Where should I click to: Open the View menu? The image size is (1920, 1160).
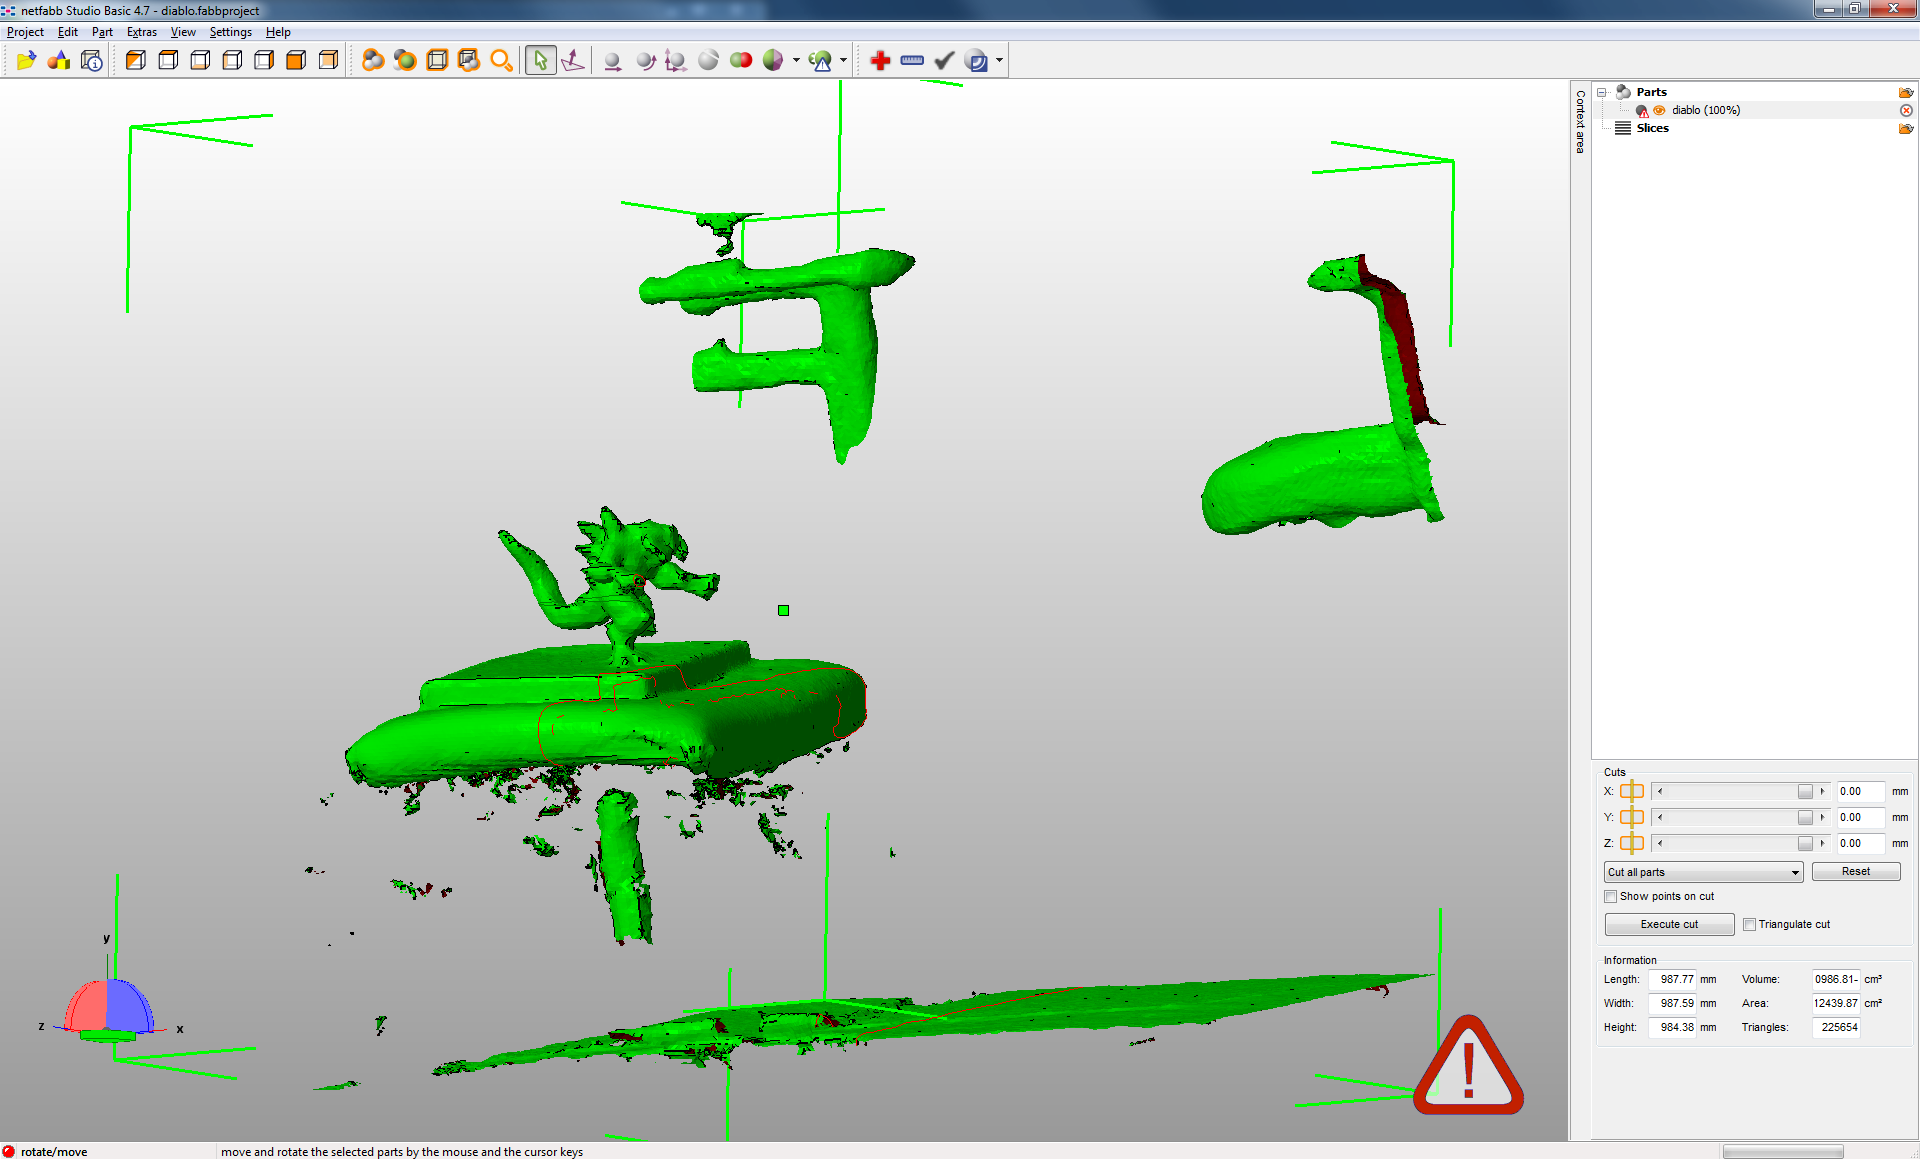click(x=183, y=32)
